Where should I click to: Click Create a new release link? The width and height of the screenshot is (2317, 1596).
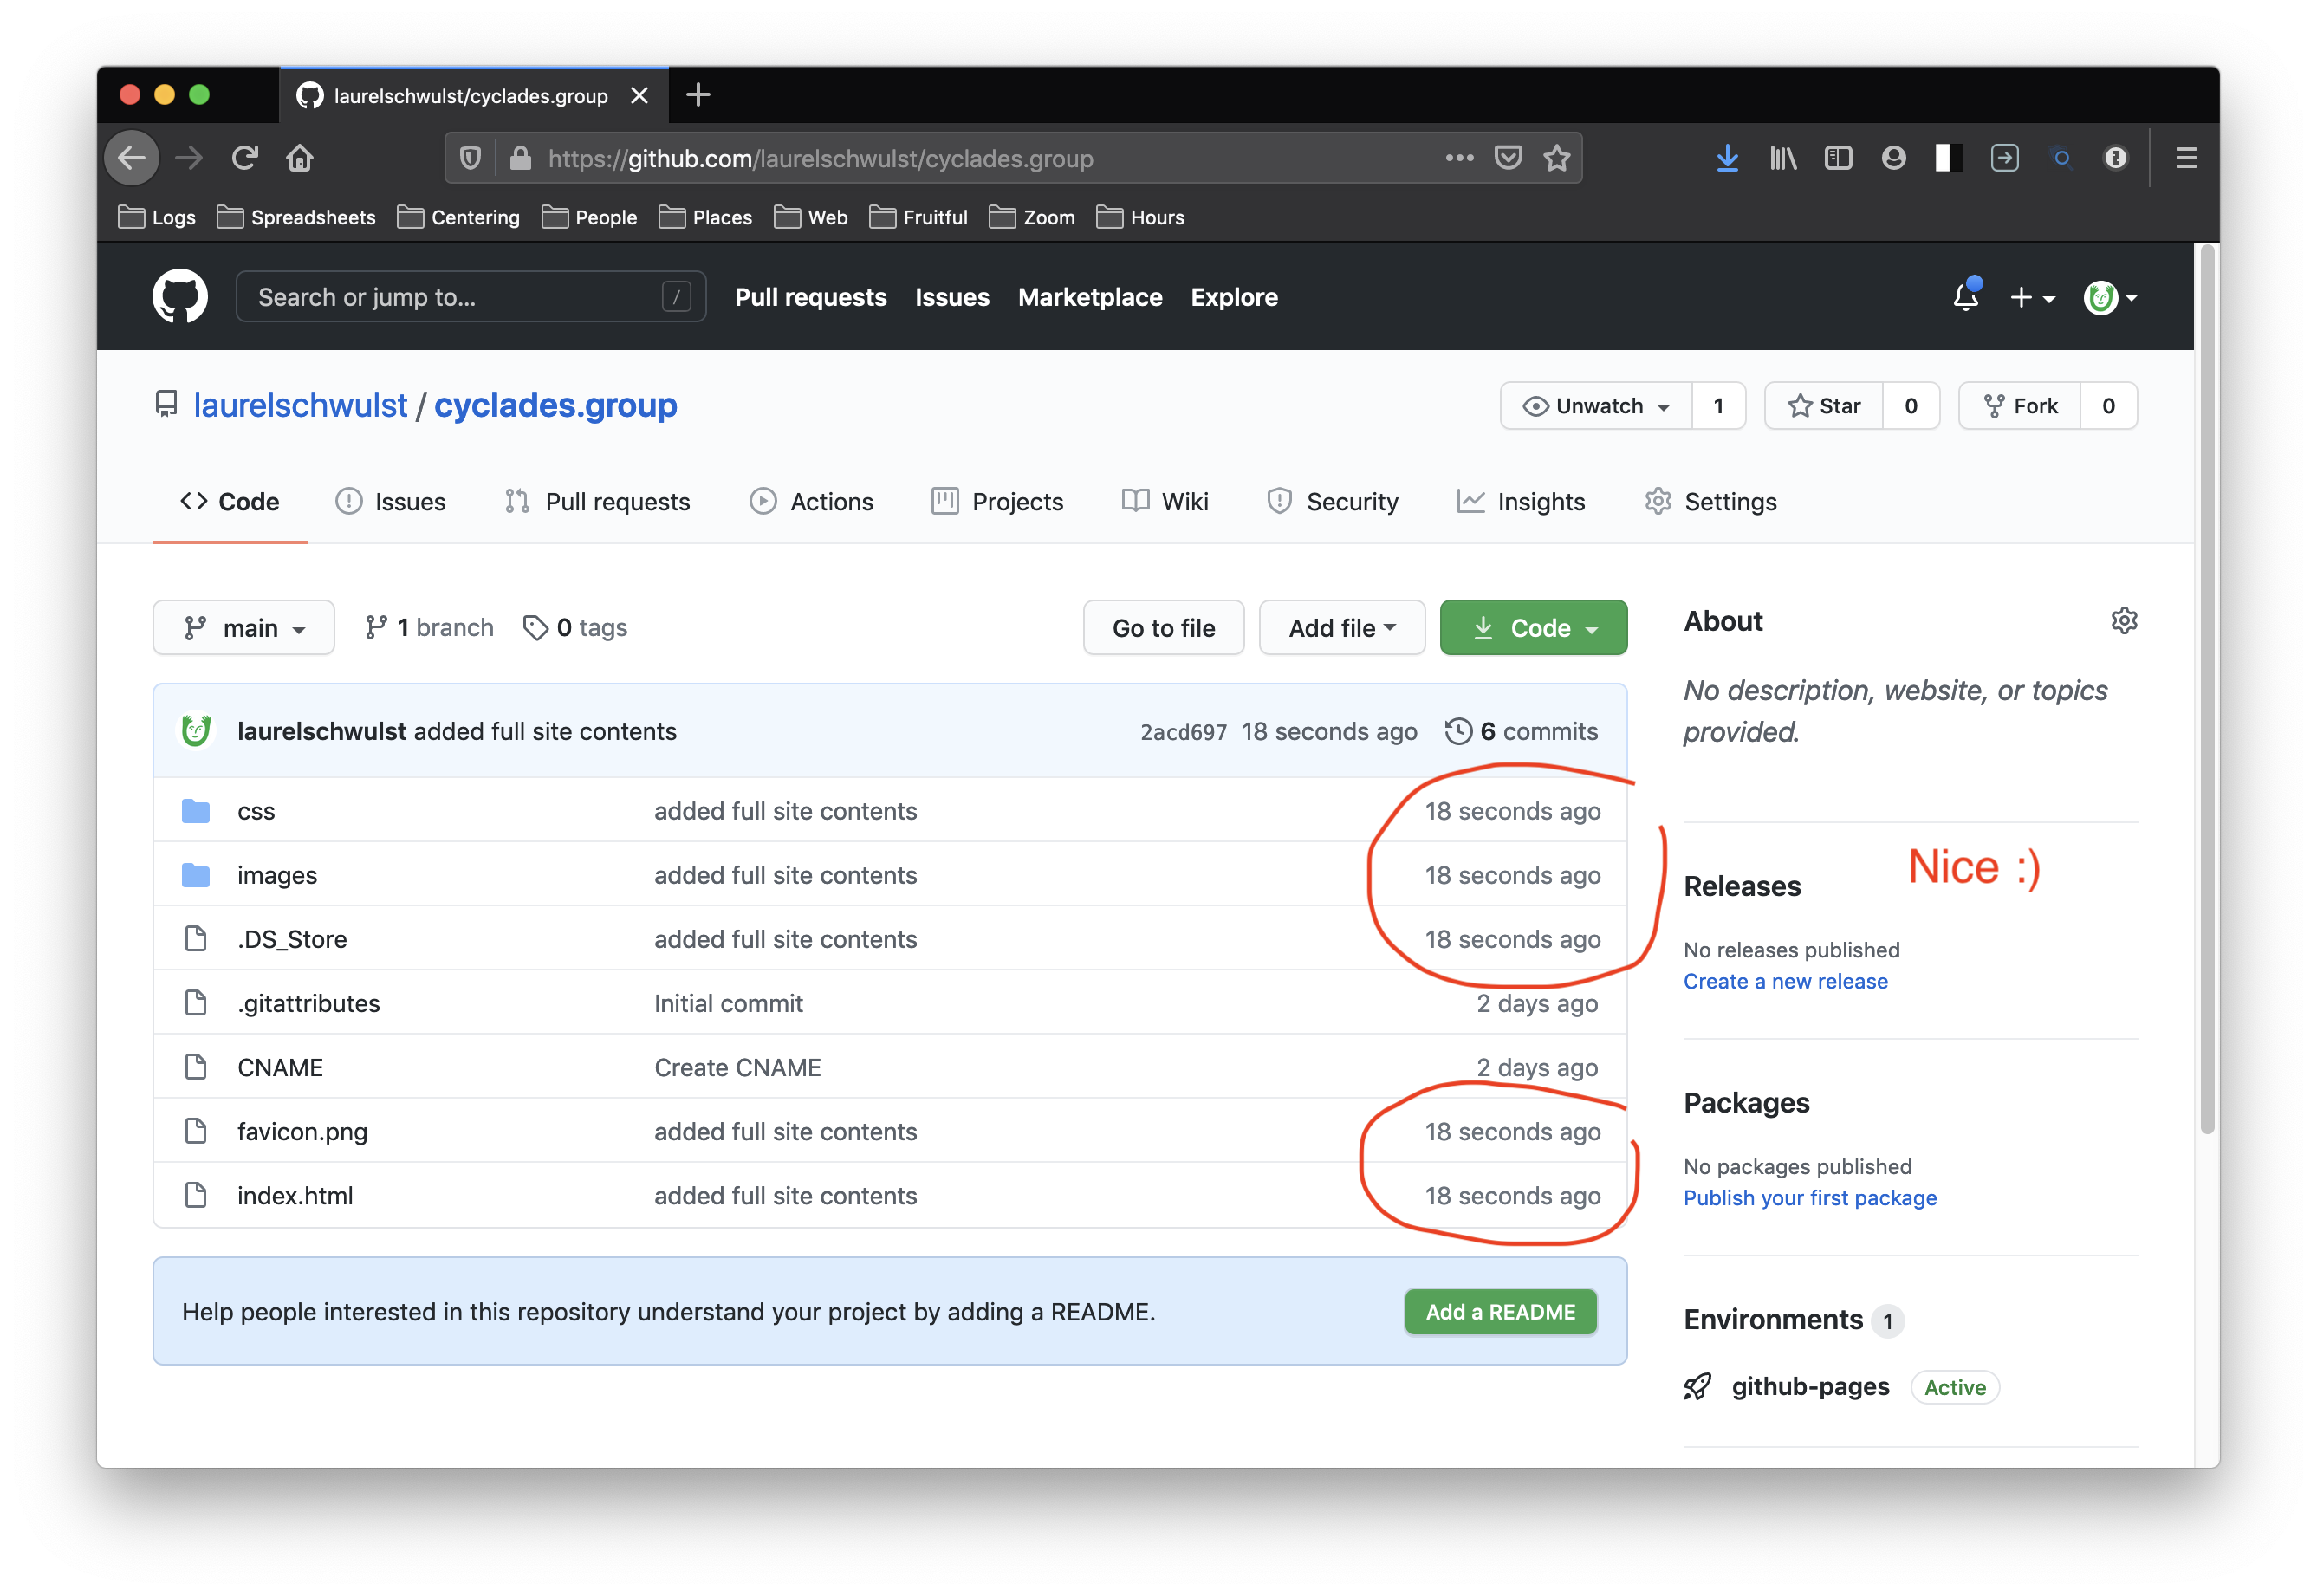pos(1785,981)
